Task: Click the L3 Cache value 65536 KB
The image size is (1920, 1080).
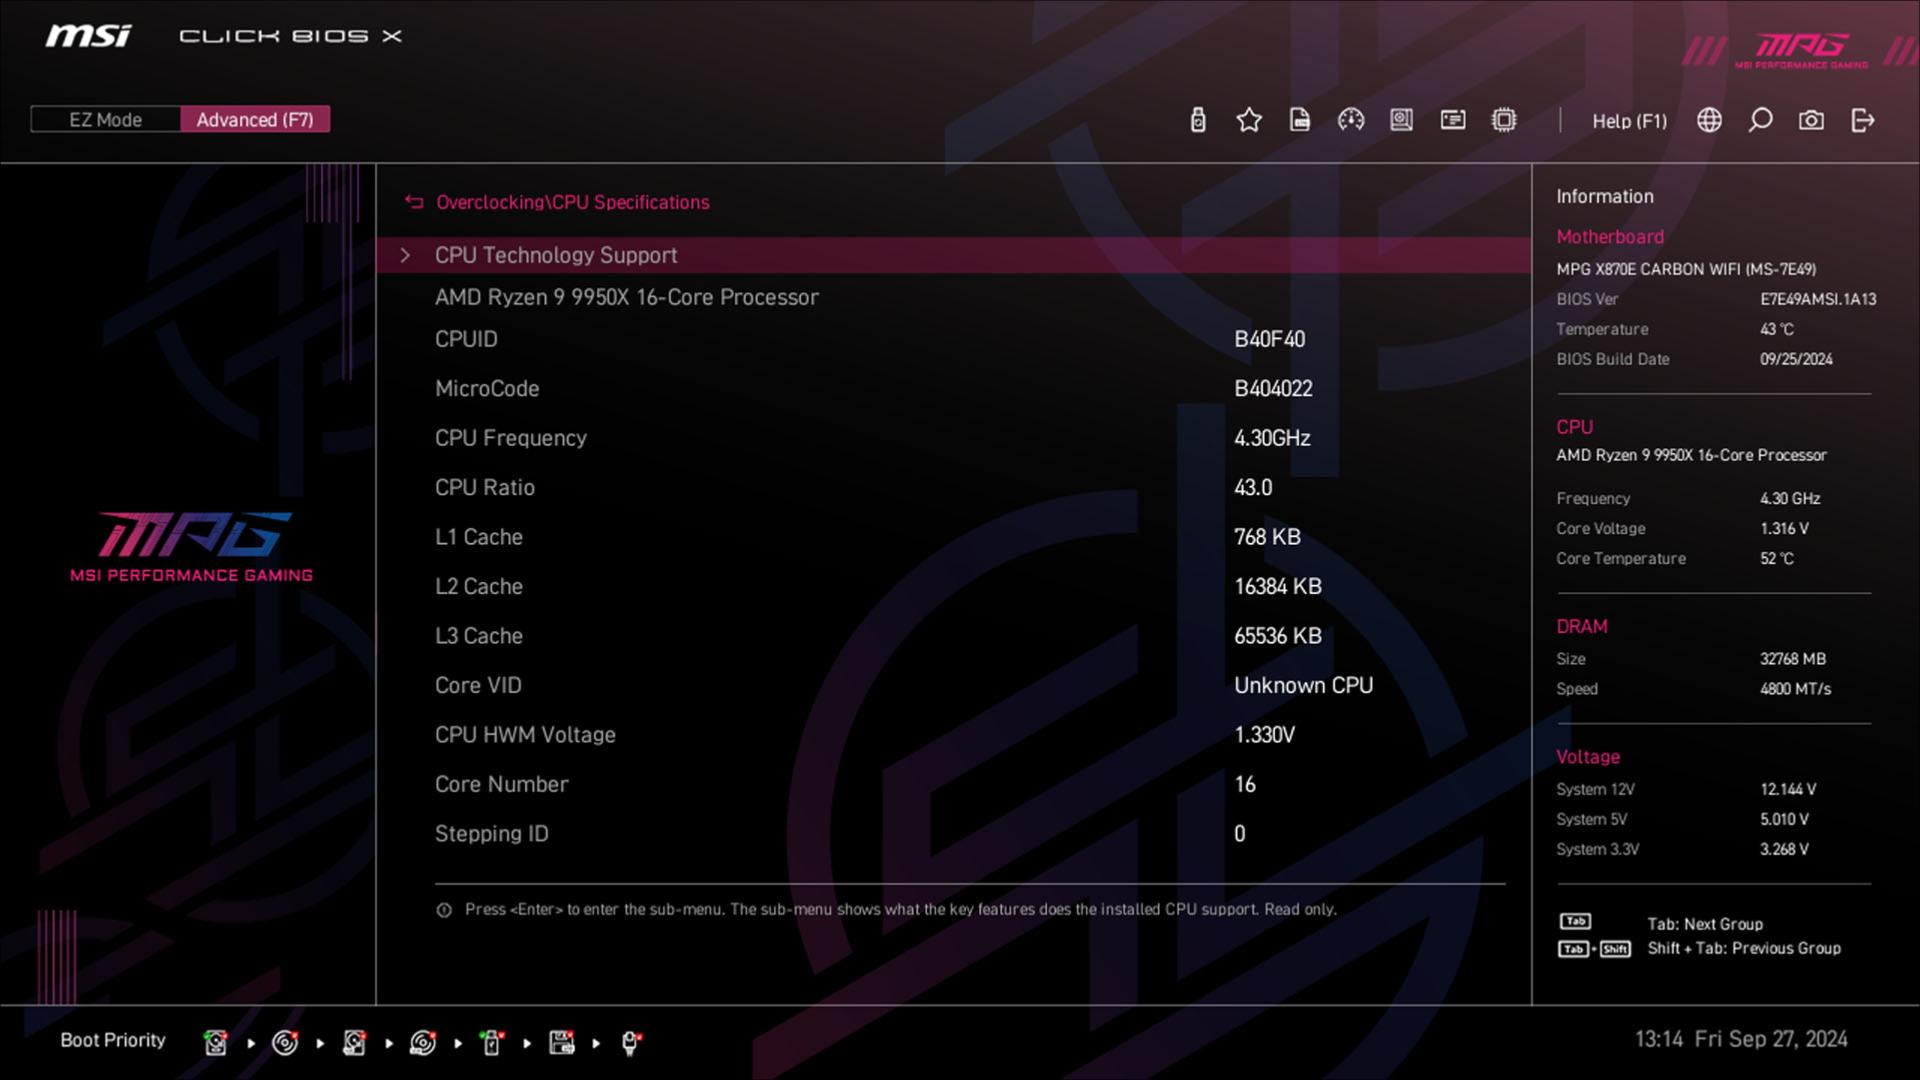Action: [x=1277, y=636]
